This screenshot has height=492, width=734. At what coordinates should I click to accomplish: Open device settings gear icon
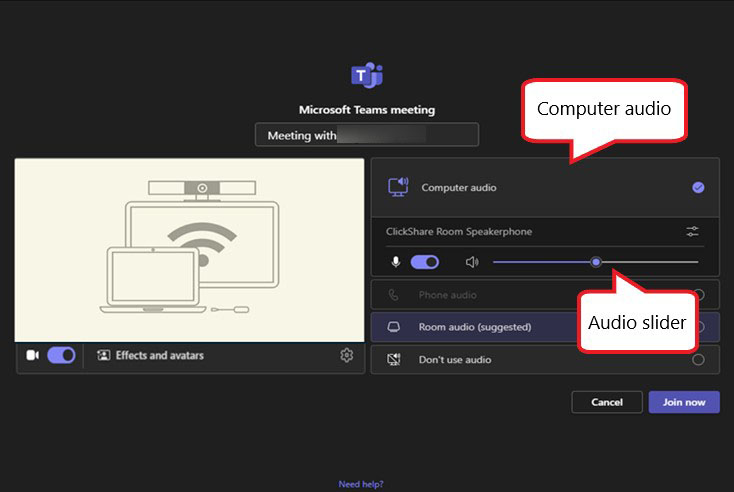click(346, 355)
